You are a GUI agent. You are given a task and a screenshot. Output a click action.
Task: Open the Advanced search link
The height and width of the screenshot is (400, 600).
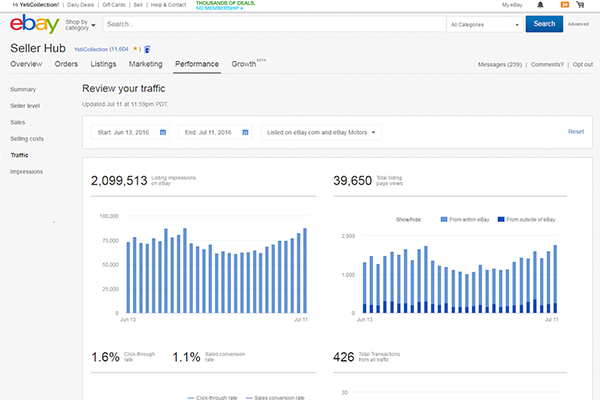pyautogui.click(x=578, y=24)
